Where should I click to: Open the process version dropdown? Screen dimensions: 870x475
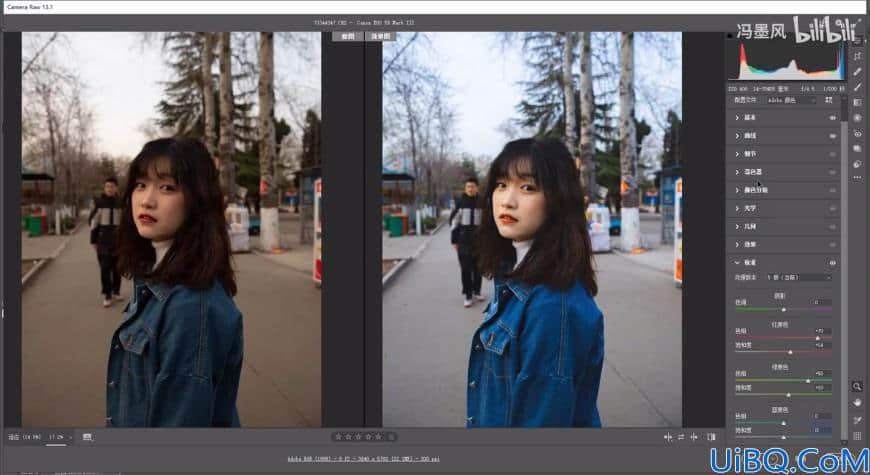(x=799, y=277)
